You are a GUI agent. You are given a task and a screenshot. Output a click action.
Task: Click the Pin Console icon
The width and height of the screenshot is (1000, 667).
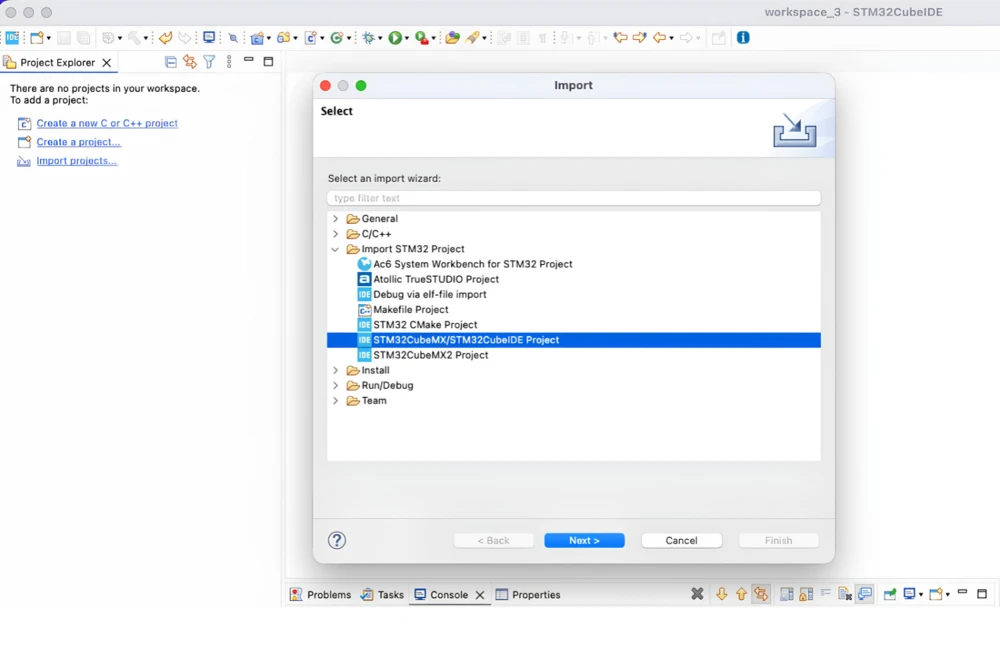click(x=890, y=594)
